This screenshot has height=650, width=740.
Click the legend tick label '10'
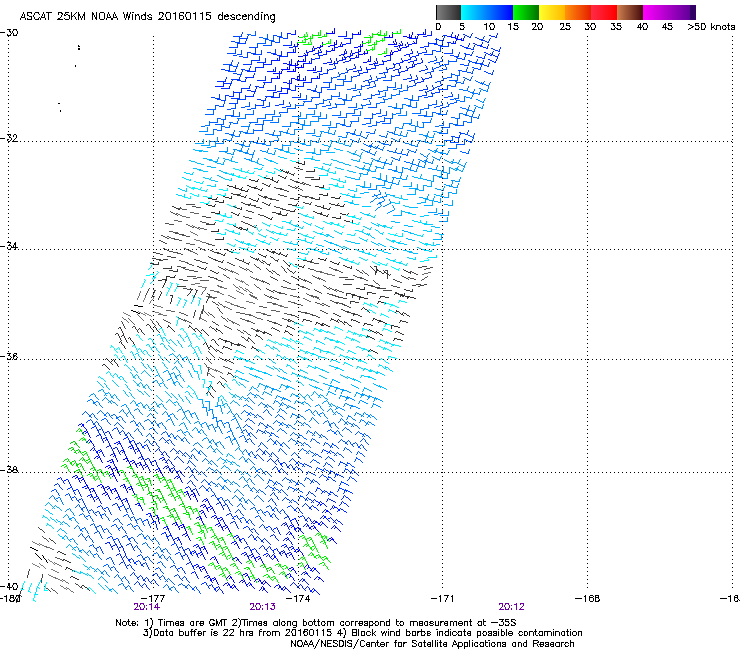(x=489, y=27)
